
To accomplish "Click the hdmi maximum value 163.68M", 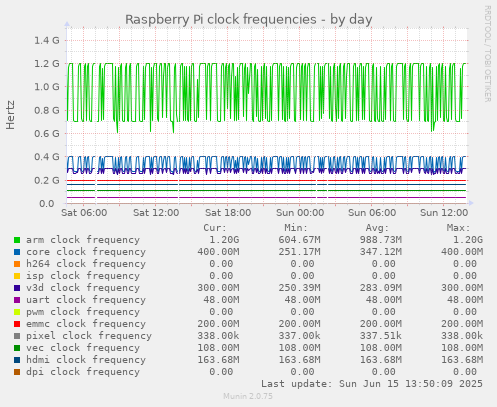I will (462, 360).
